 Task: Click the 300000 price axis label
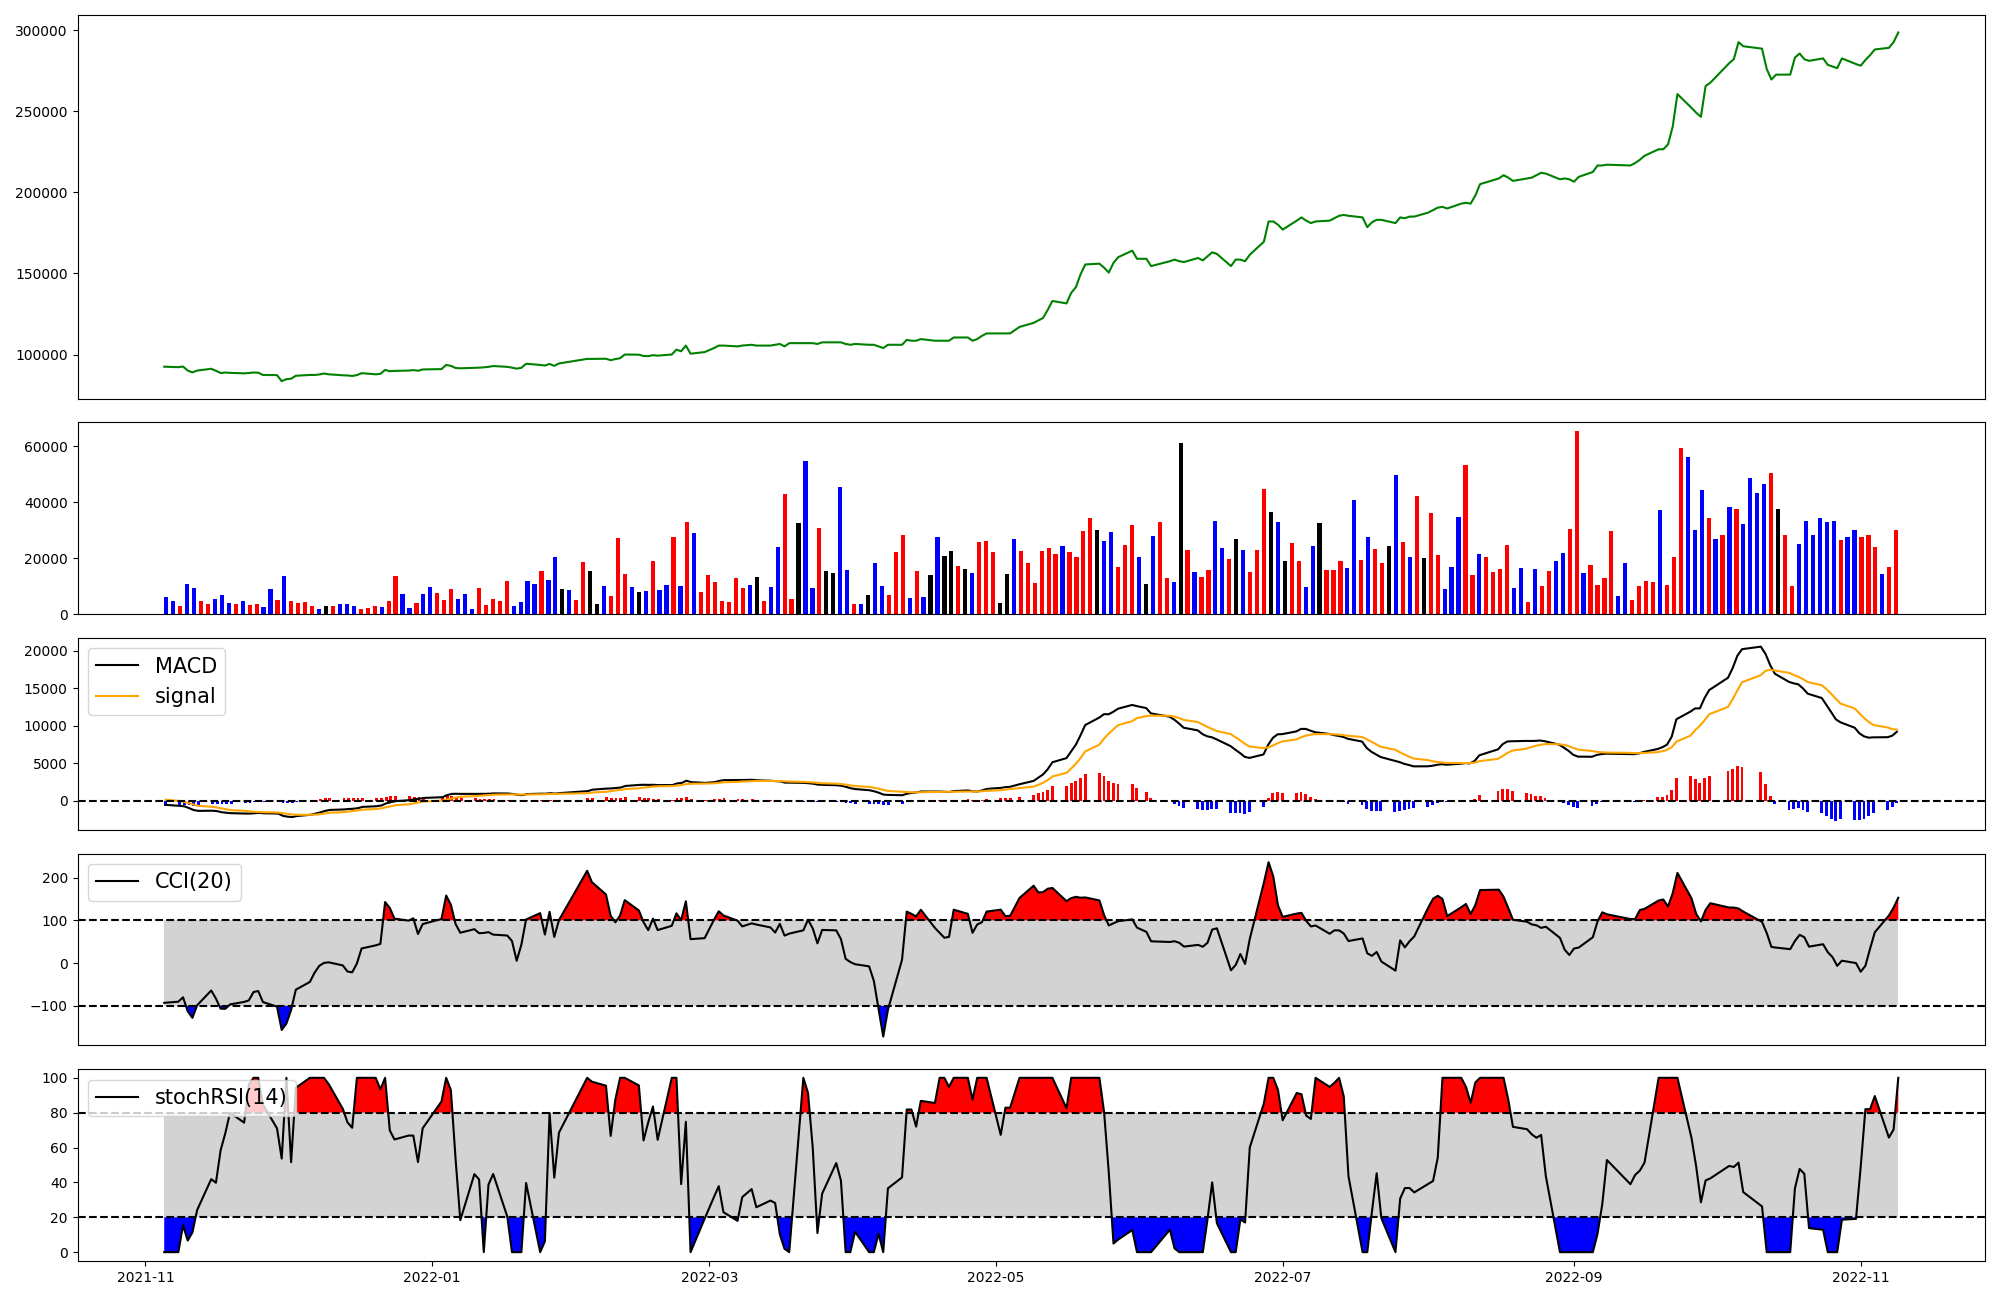point(41,31)
